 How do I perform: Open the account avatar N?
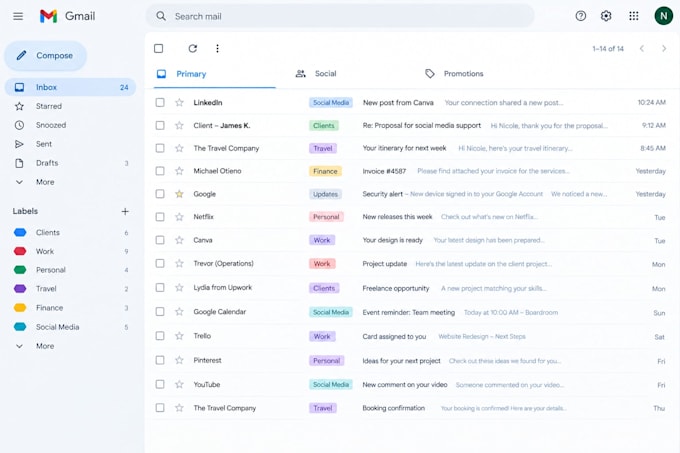pyautogui.click(x=663, y=16)
